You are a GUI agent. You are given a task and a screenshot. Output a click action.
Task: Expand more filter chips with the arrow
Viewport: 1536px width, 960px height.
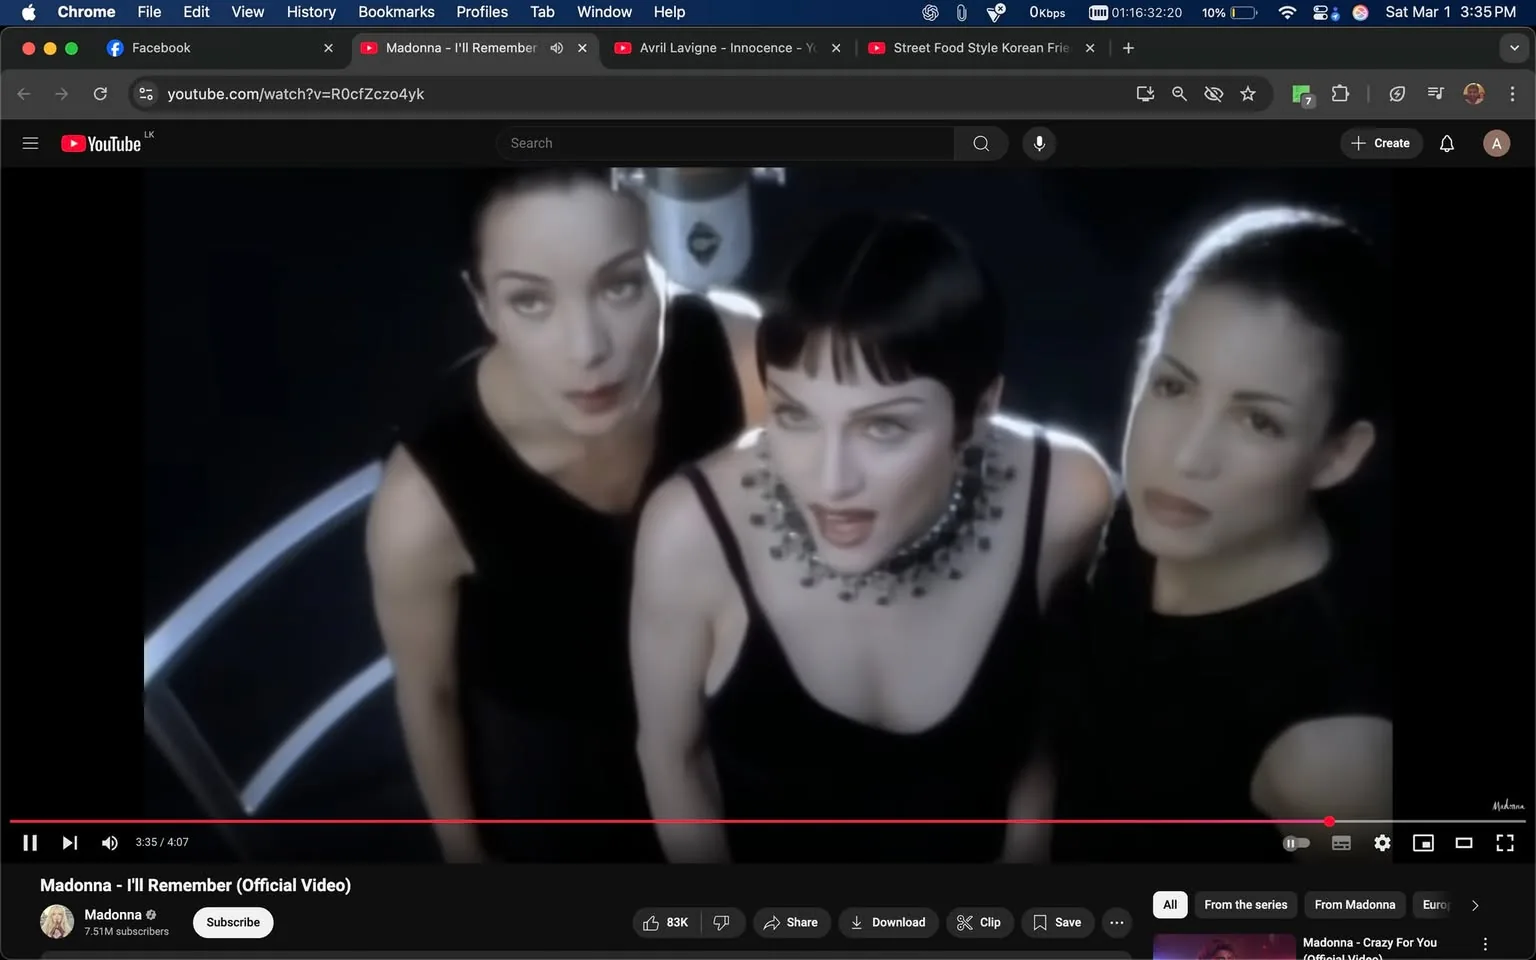click(1474, 904)
